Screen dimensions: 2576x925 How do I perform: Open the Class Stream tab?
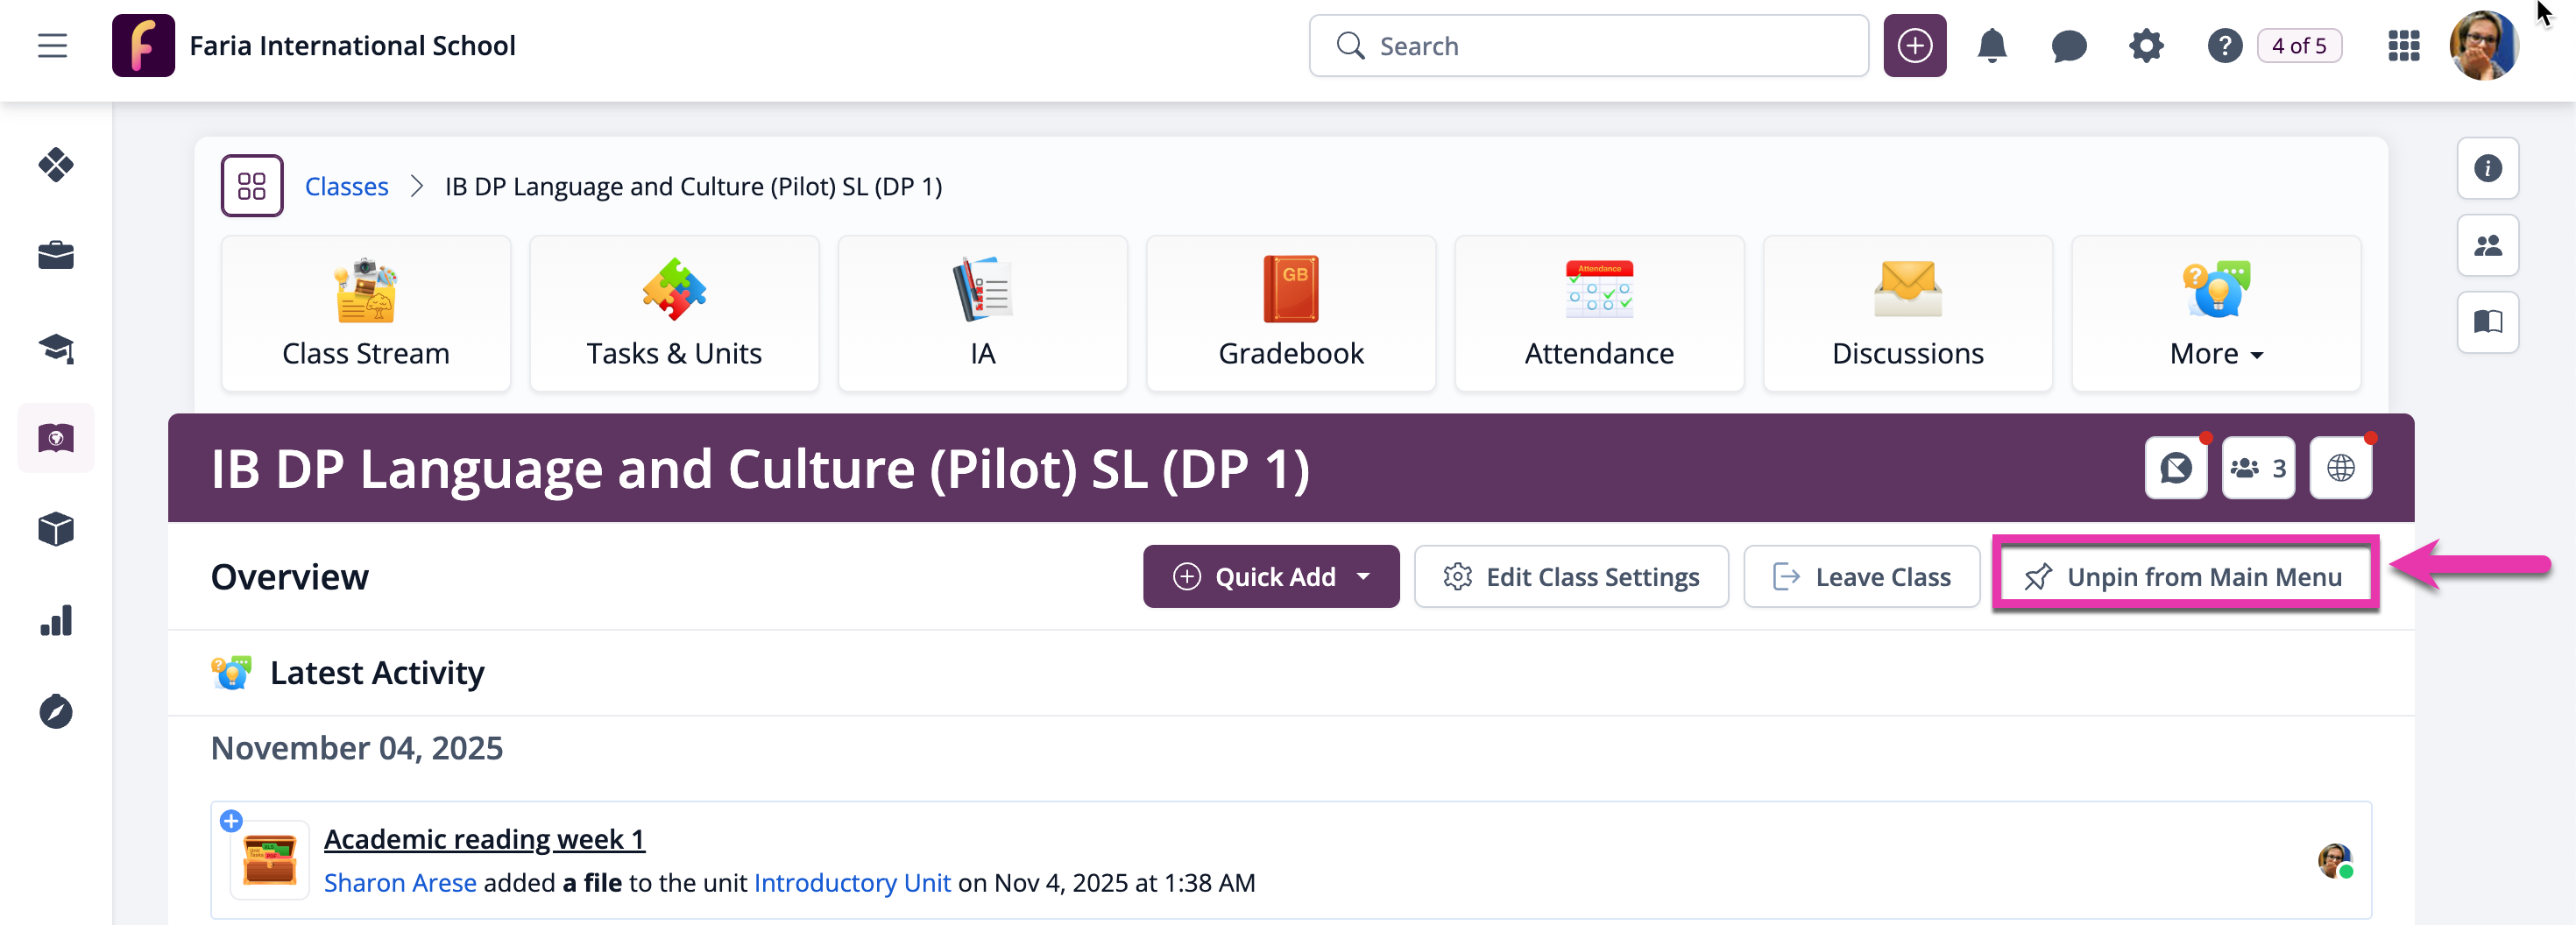(x=366, y=314)
